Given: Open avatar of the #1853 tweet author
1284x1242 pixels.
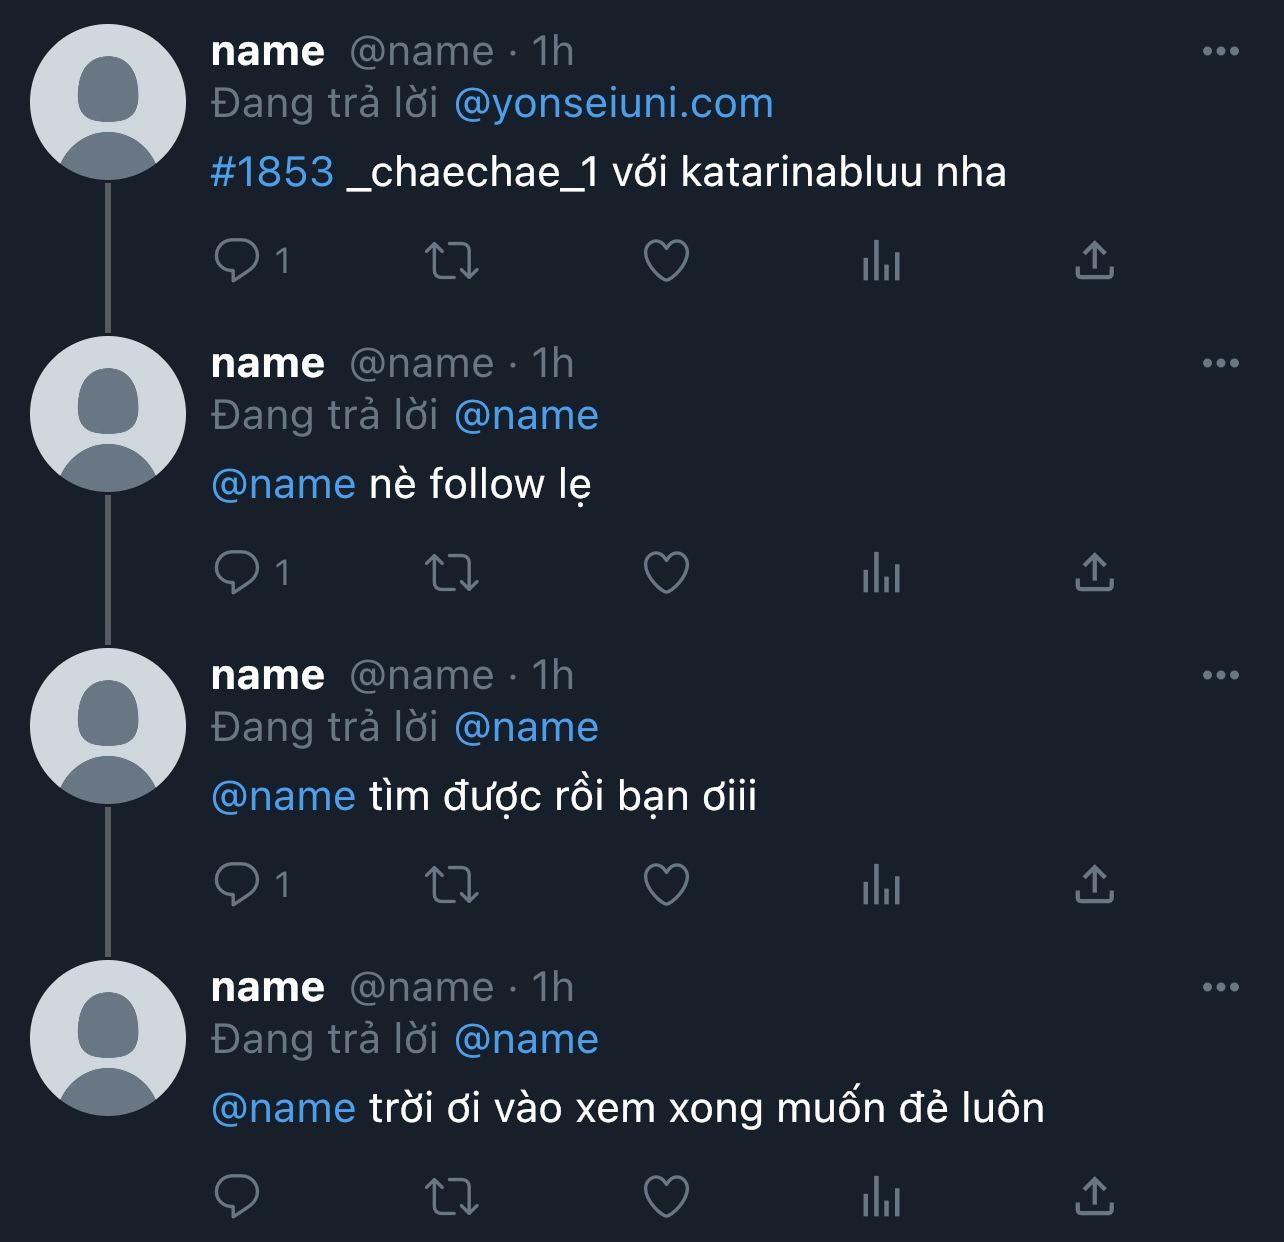Looking at the screenshot, I should (x=108, y=102).
